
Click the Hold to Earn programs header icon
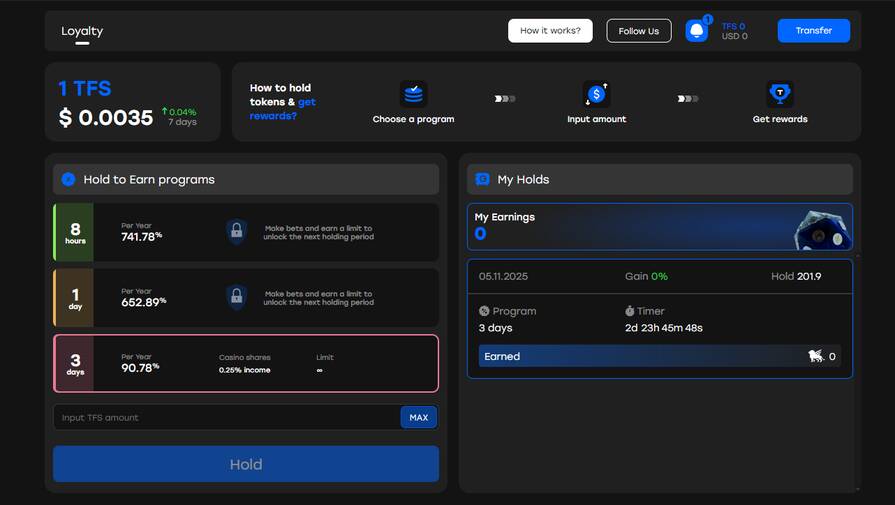(x=68, y=180)
